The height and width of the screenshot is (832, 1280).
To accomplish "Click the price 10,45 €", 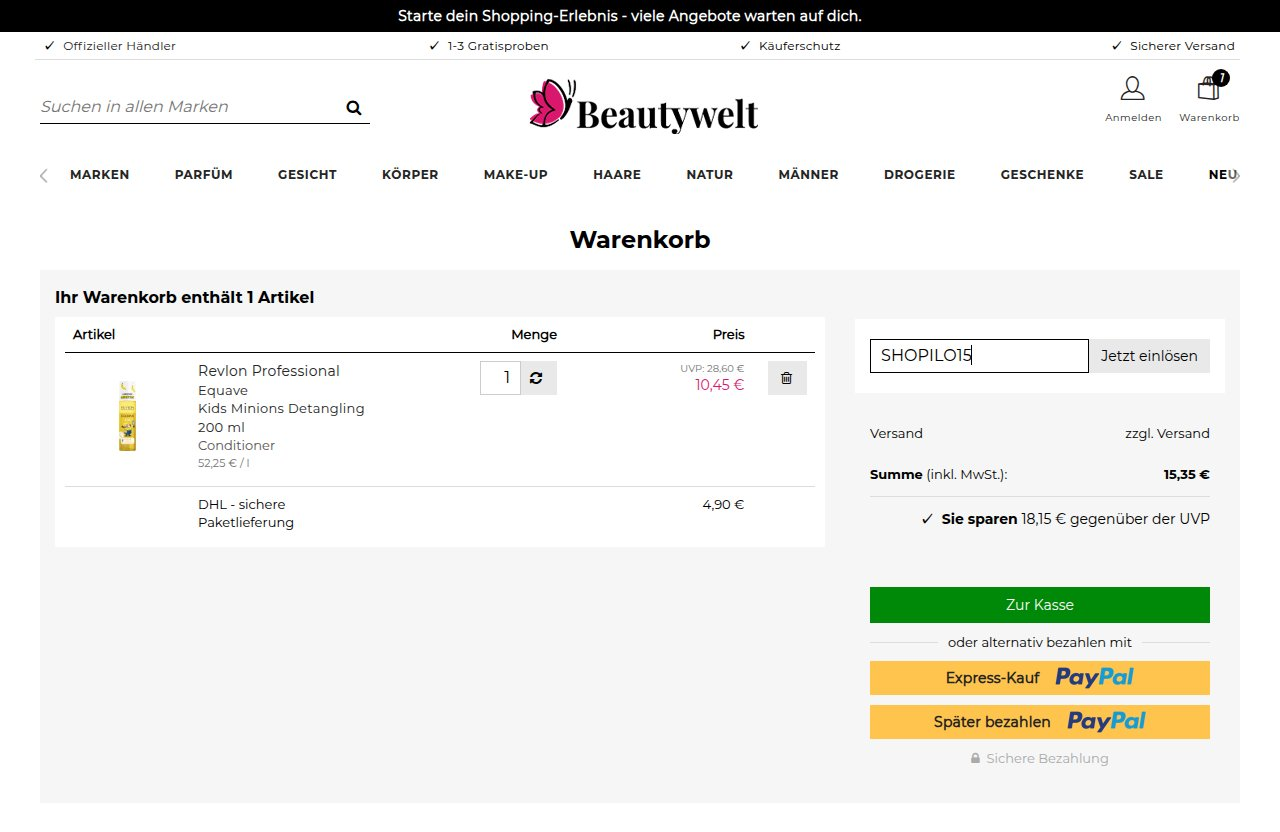I will click(x=719, y=385).
